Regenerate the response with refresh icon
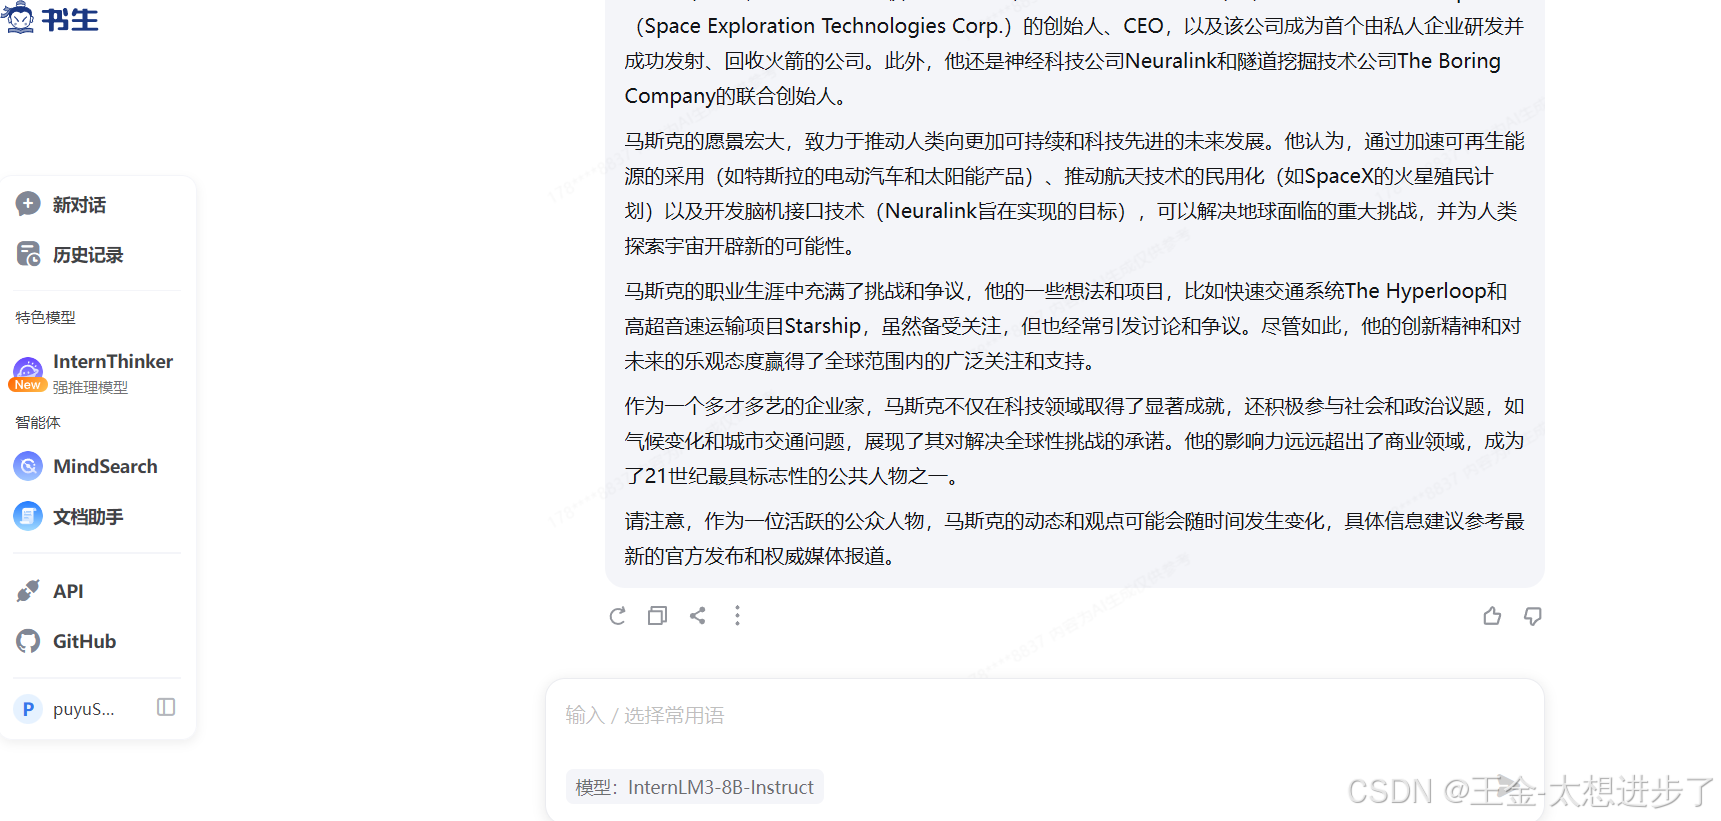 coord(617,616)
